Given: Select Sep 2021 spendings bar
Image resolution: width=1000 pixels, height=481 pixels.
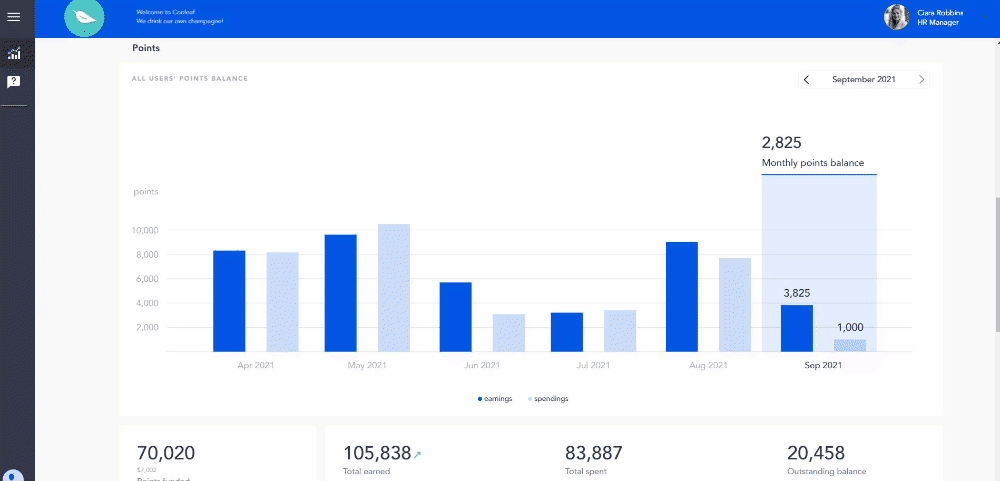Looking at the screenshot, I should coord(850,346).
